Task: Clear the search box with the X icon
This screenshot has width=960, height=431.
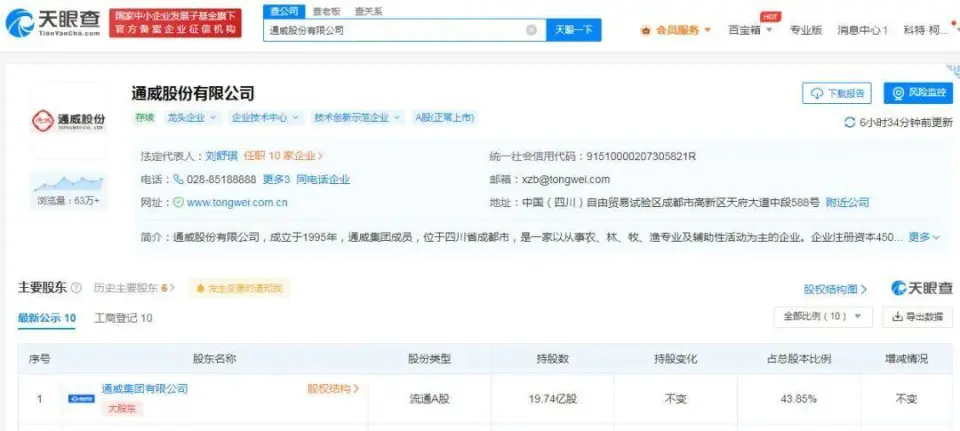Action: point(531,30)
